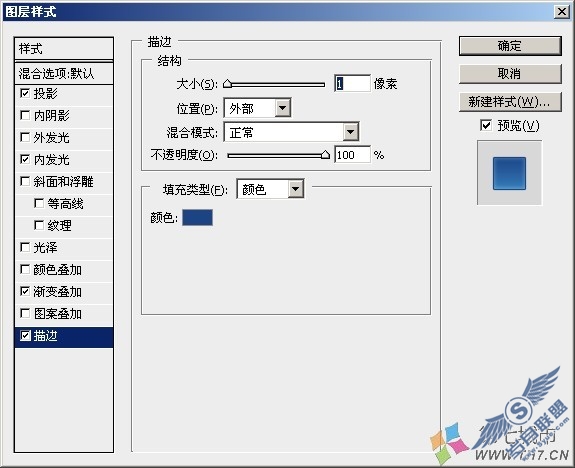Open the 斜面和浮雕 settings by its label

[63, 182]
